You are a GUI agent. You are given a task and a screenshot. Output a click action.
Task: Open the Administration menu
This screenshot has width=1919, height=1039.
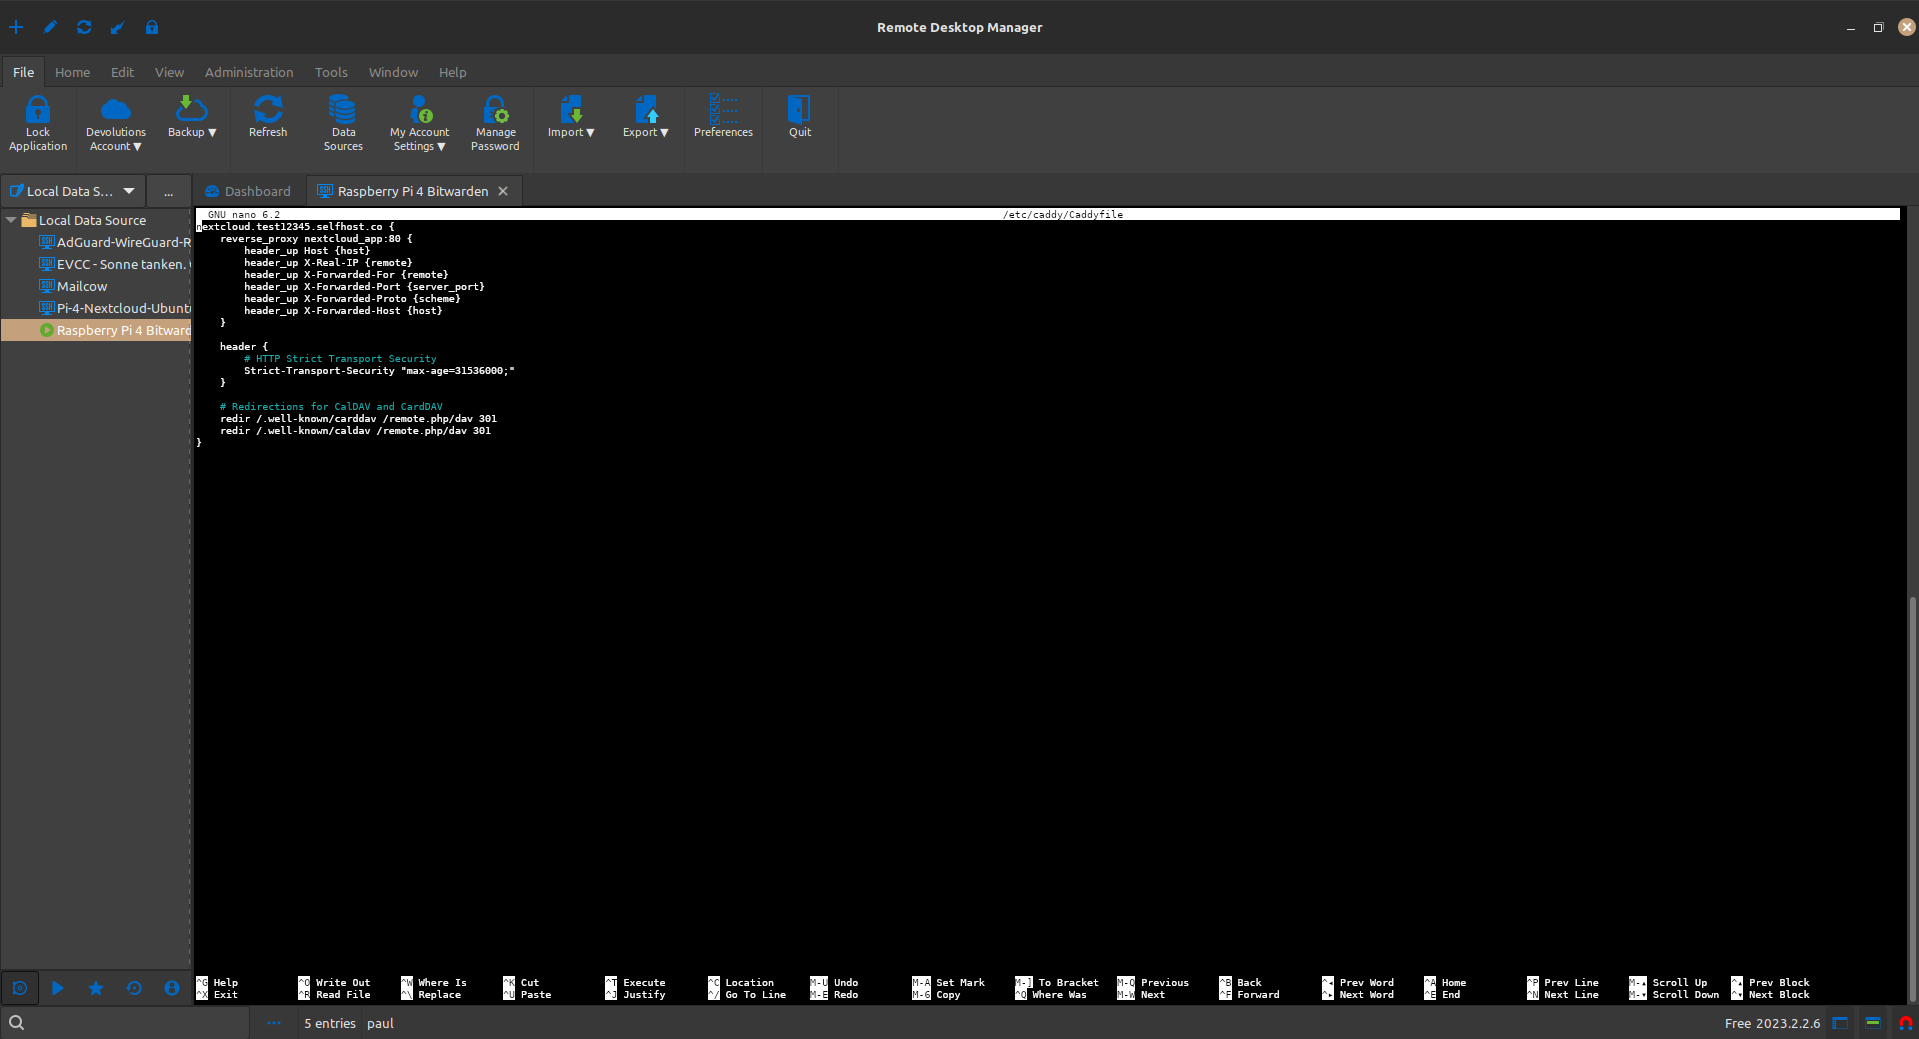tap(249, 72)
